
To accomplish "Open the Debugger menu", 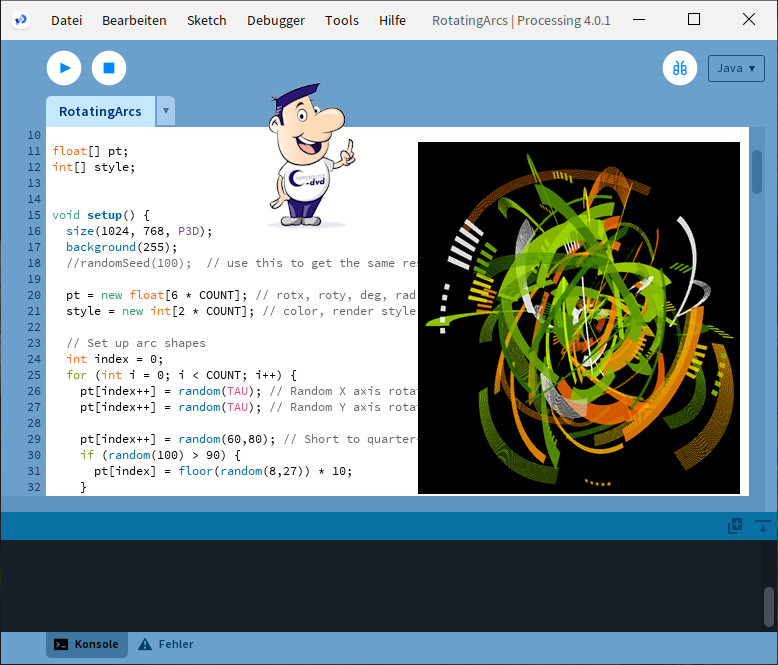I will [276, 20].
